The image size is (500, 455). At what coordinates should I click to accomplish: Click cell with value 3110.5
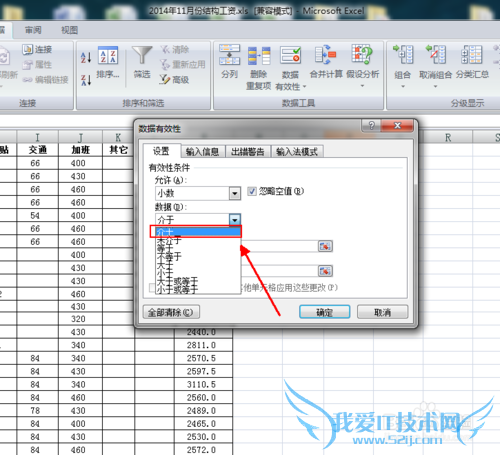coord(203,384)
